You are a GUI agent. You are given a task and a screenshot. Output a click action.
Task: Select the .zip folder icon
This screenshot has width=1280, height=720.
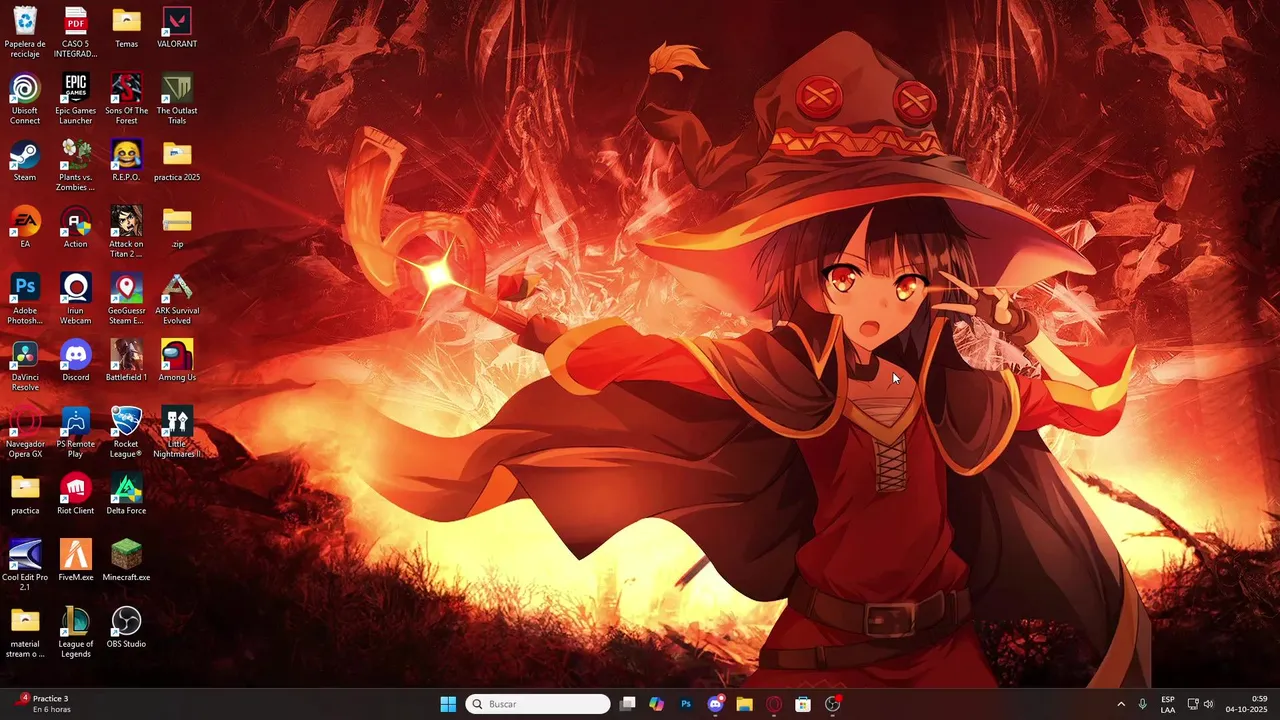177,226
